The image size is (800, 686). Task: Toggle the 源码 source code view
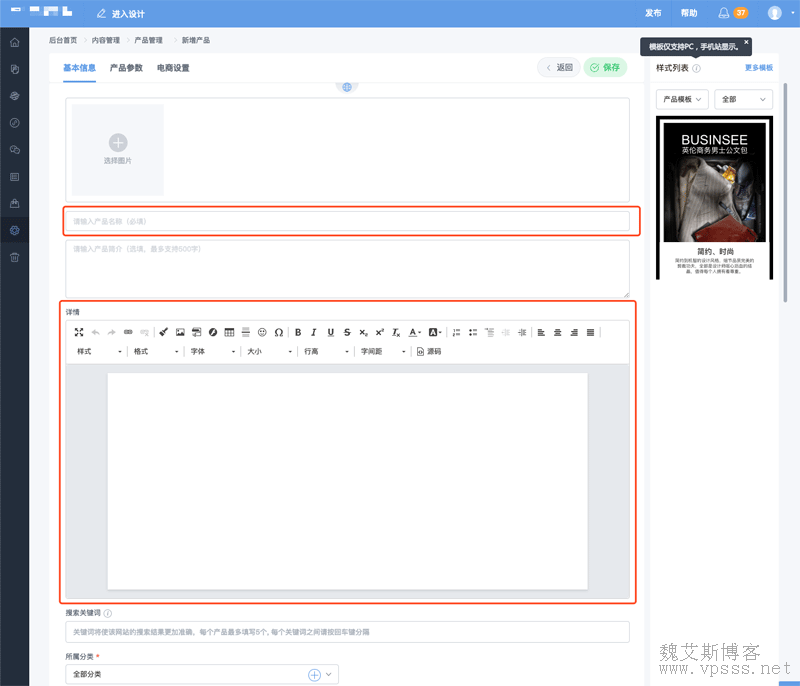pyautogui.click(x=428, y=352)
